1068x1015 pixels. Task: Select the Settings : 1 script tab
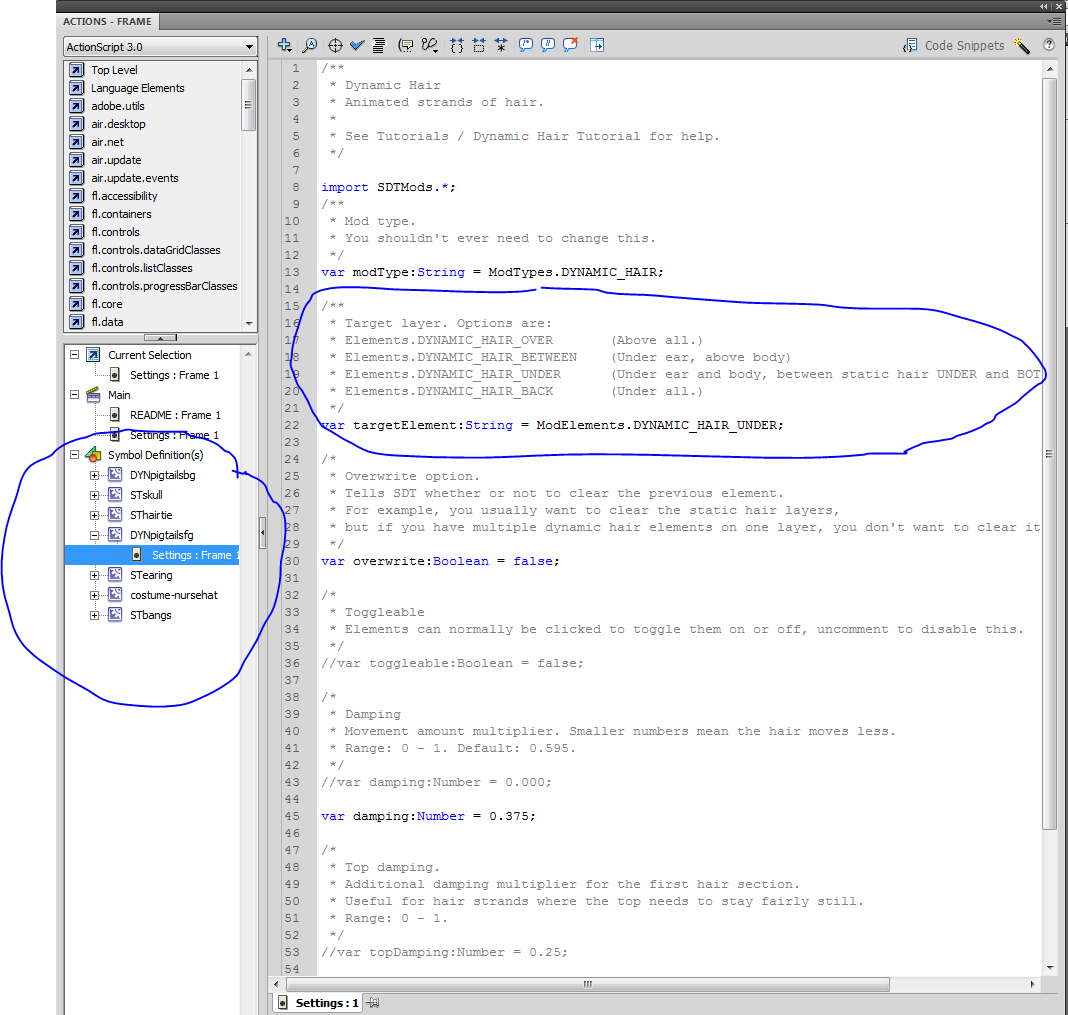318,1003
